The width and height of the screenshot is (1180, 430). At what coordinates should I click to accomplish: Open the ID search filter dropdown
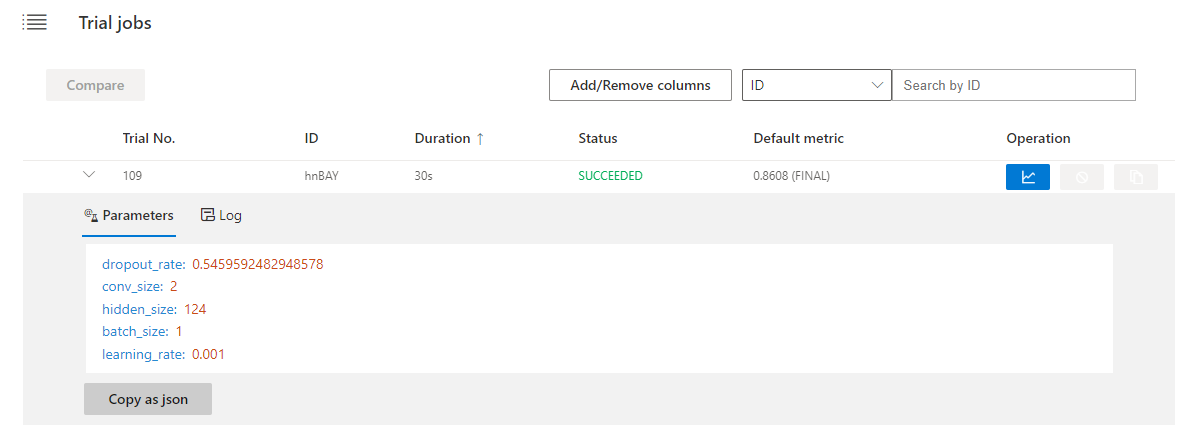pyautogui.click(x=816, y=85)
